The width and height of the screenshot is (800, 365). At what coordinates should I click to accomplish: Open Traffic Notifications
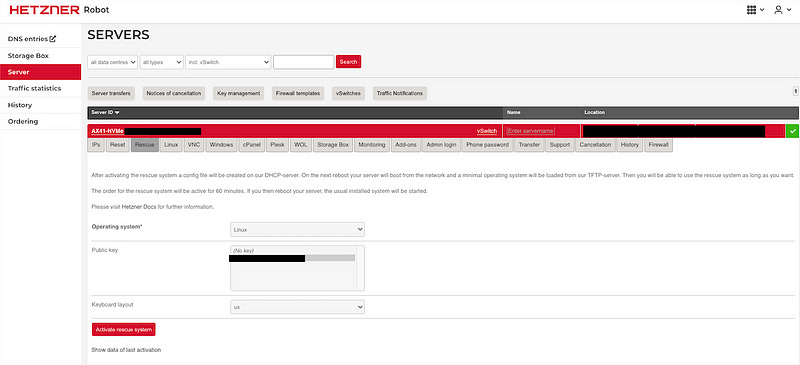(400, 93)
